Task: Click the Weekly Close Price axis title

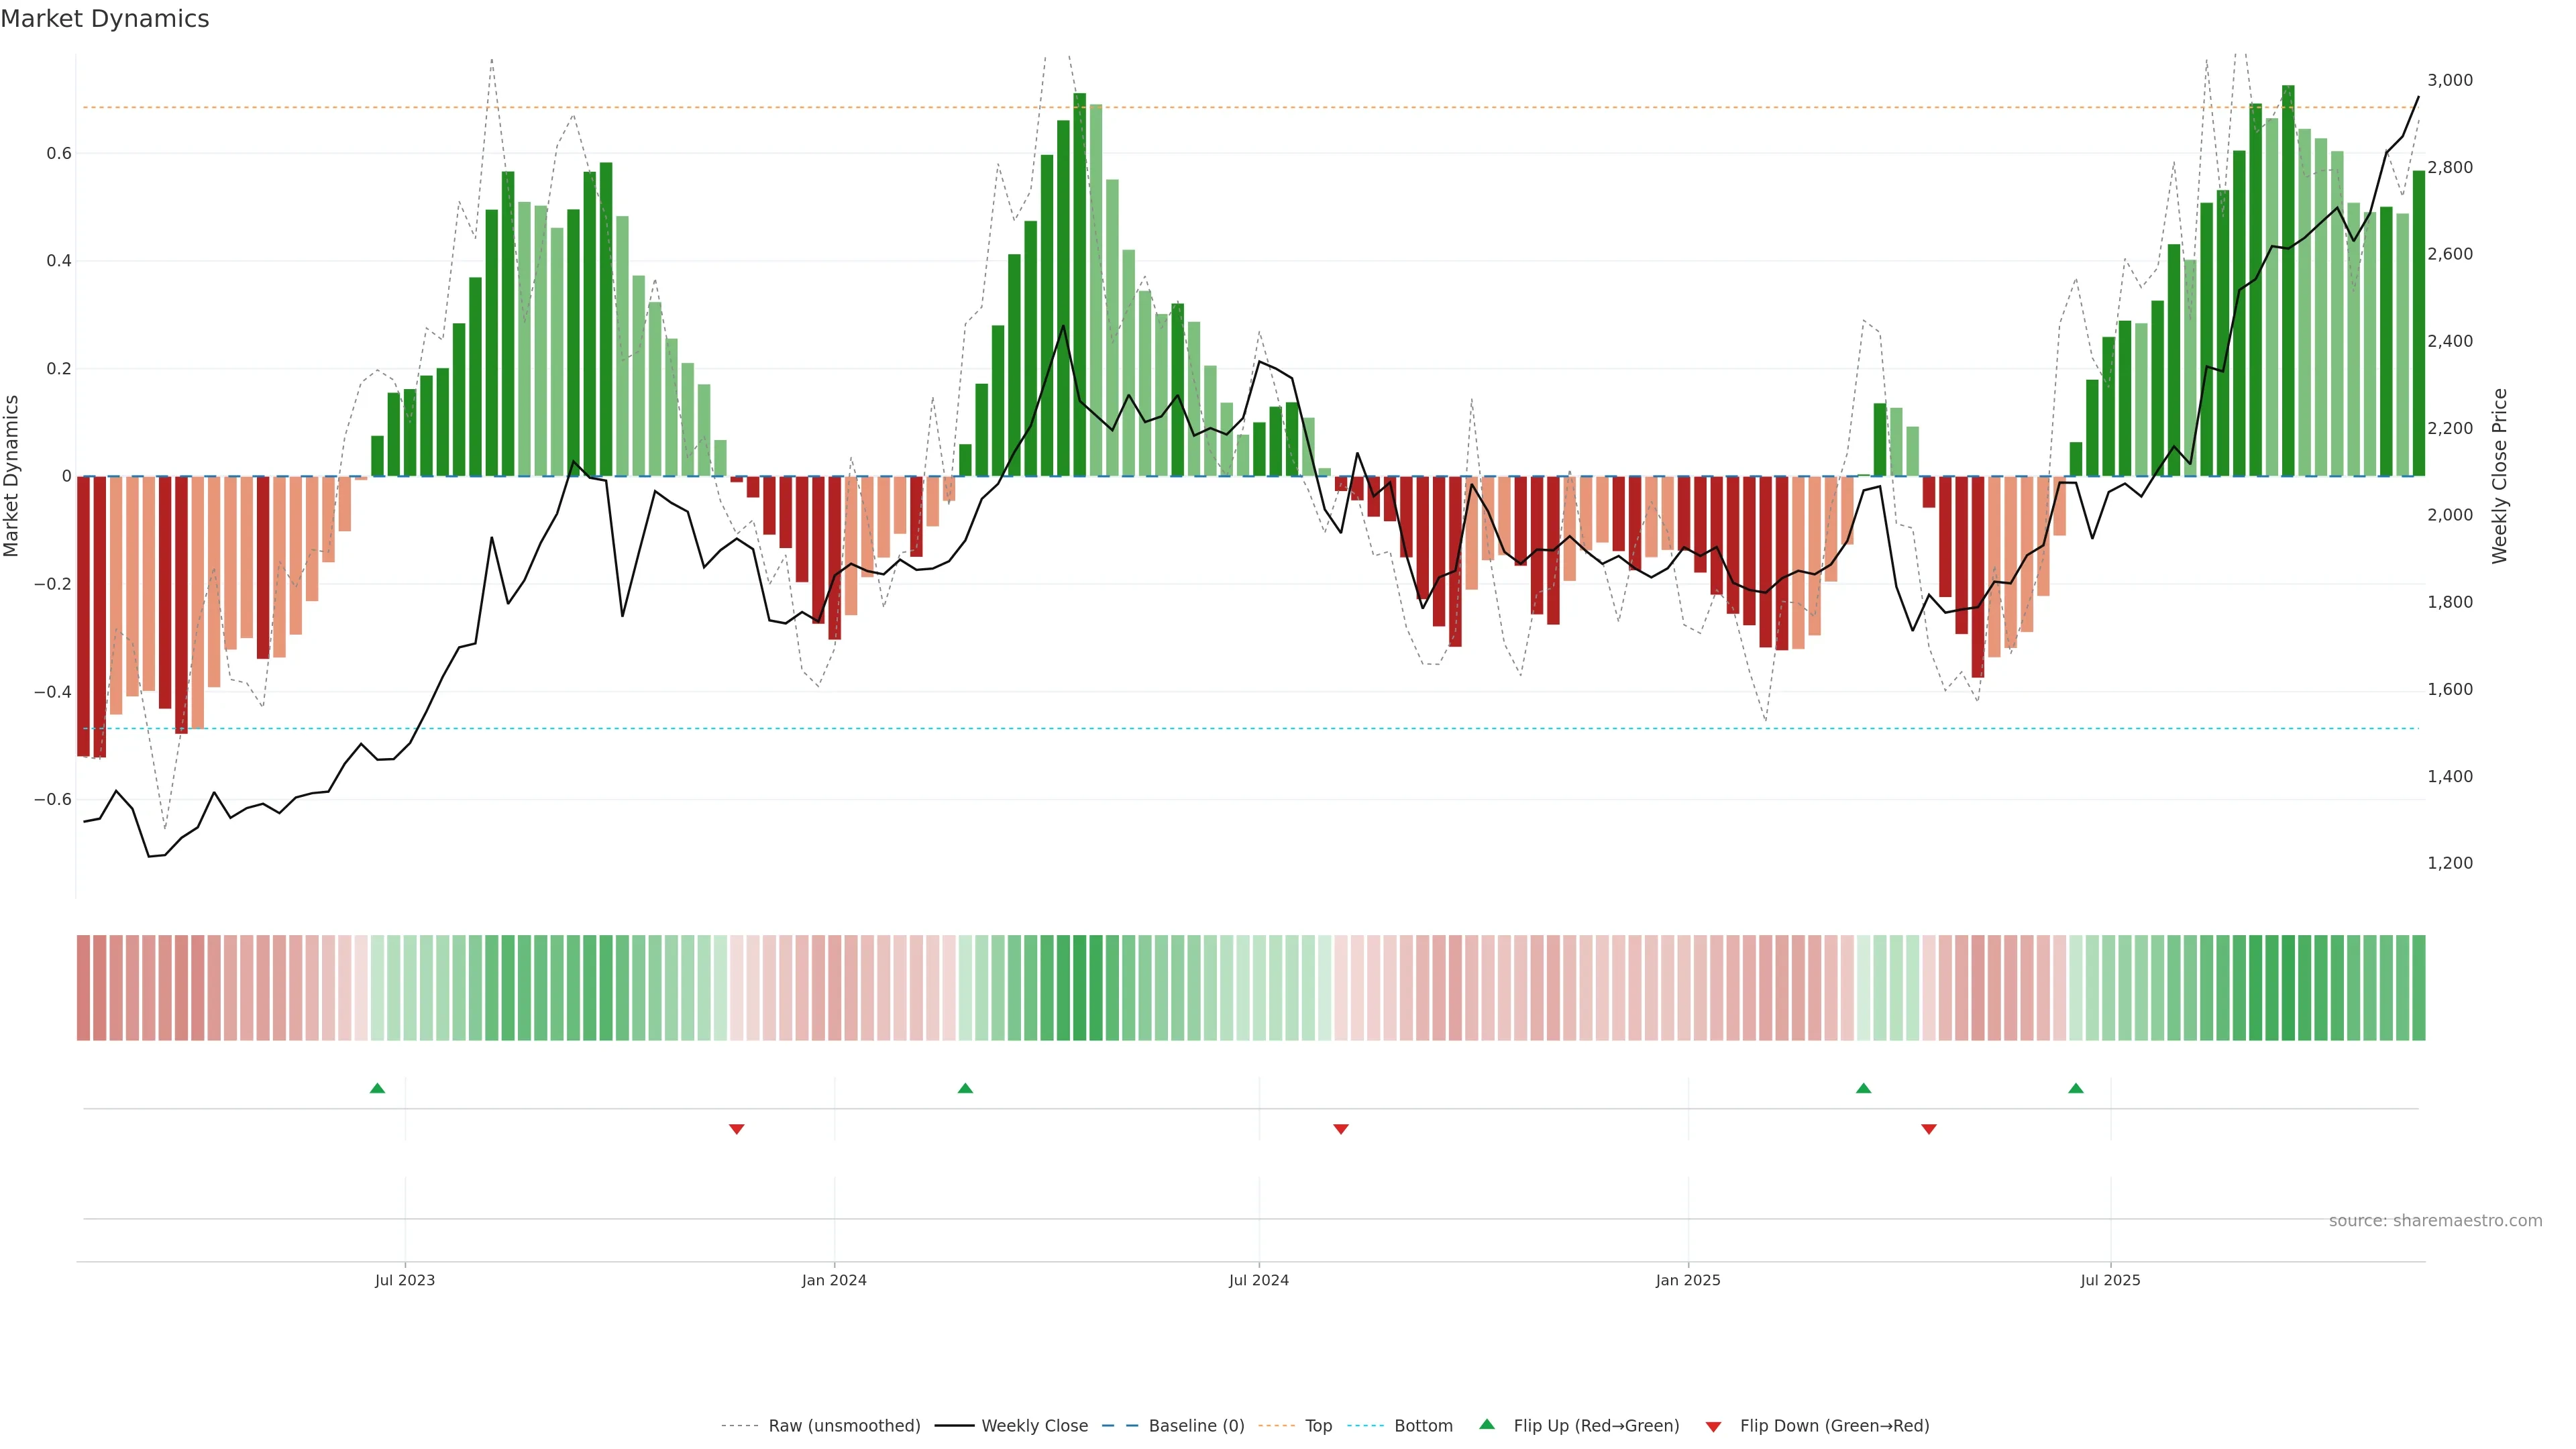Action: [x=2500, y=476]
